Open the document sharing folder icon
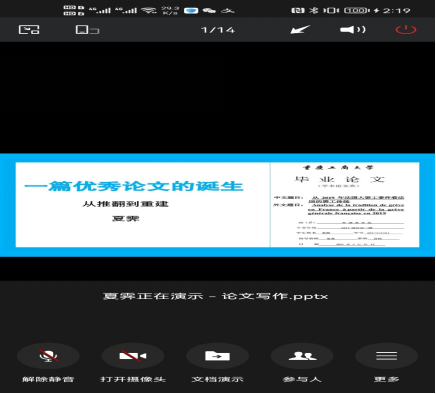This screenshot has width=436, height=394. (217, 356)
